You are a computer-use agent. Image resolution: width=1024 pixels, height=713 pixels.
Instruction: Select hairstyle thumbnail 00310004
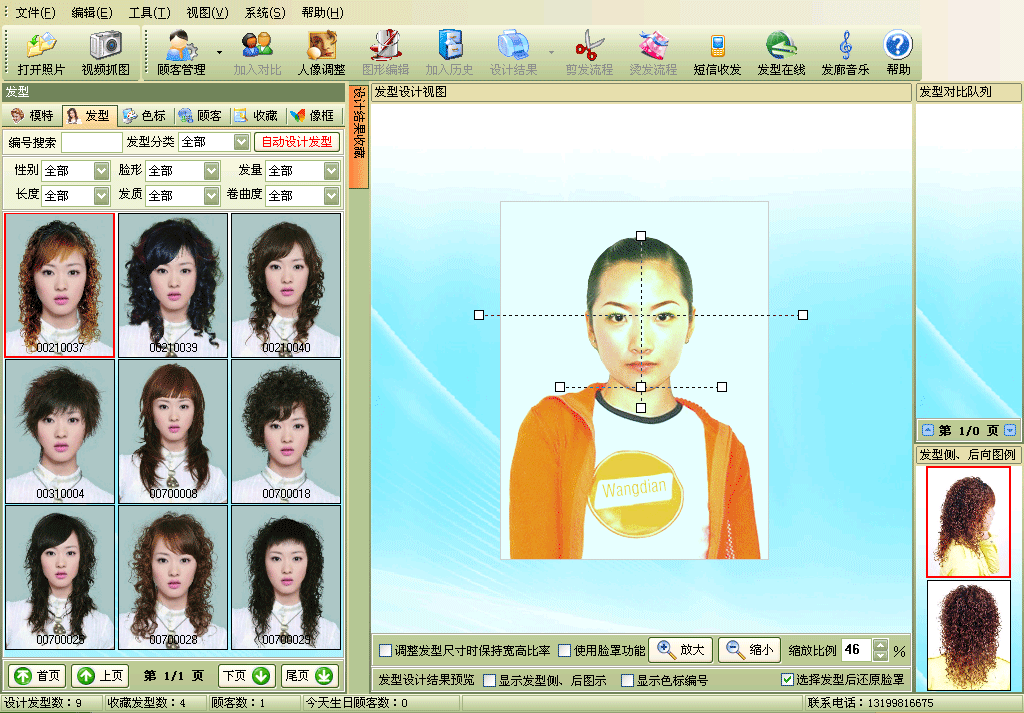click(x=60, y=430)
